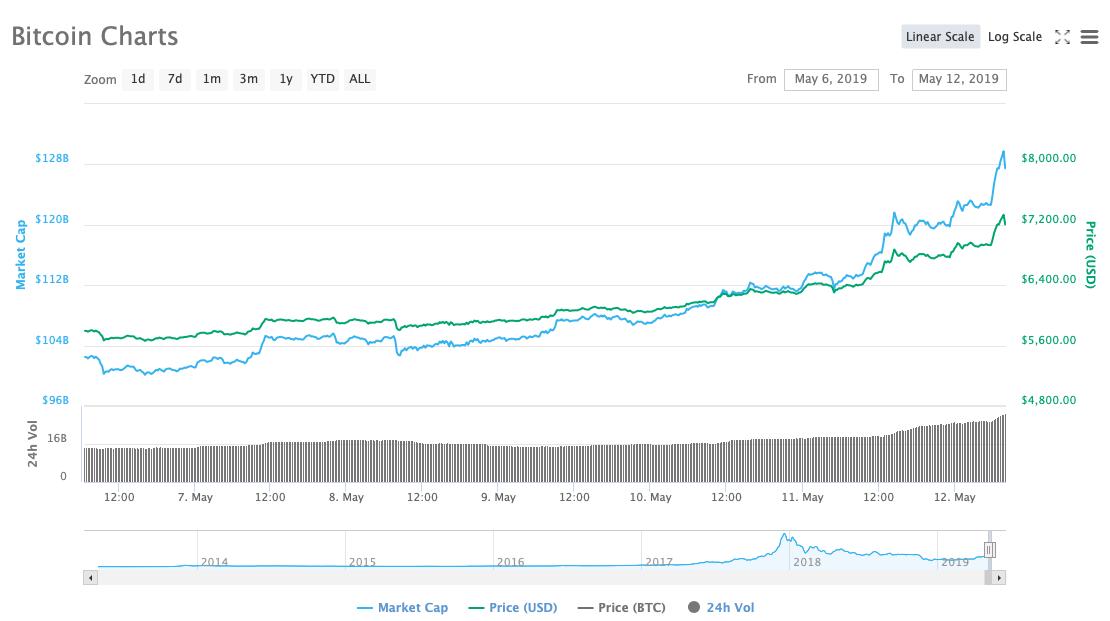
Task: Toggle Price (USD) series in legend
Action: click(513, 608)
